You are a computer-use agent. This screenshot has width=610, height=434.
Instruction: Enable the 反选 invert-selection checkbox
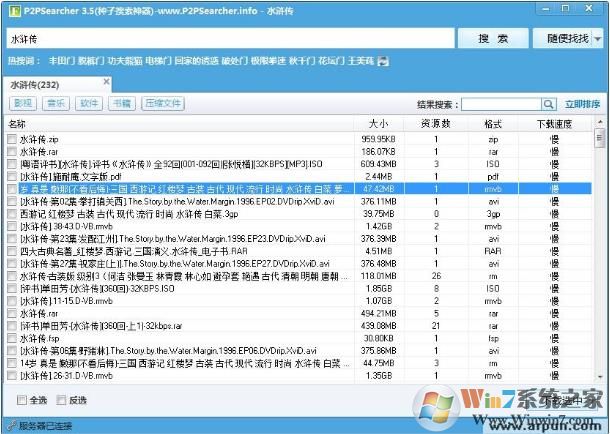61,400
